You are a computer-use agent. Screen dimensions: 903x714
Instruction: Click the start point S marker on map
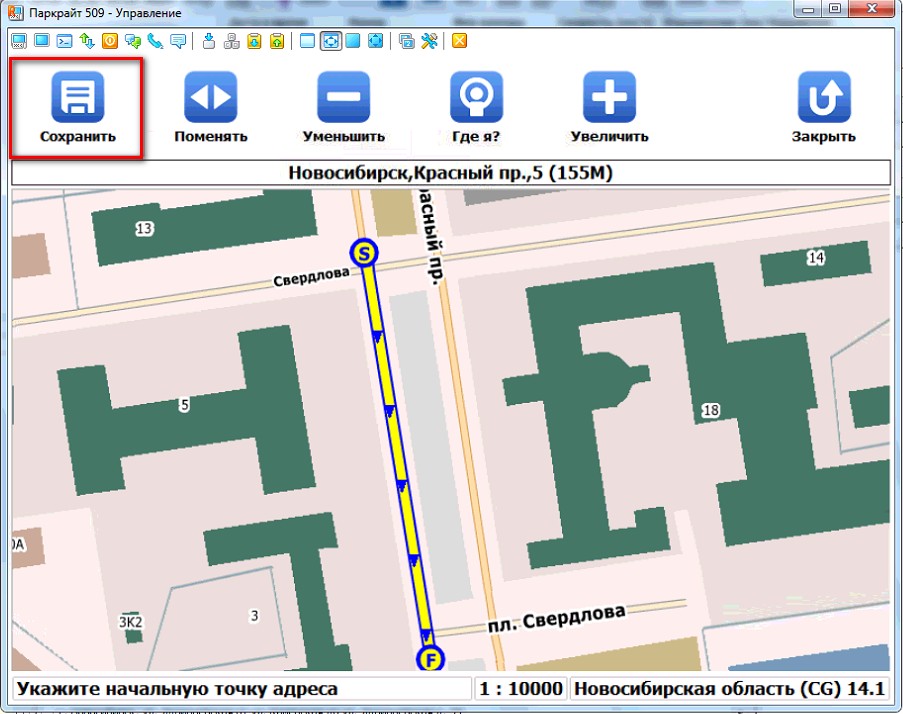tap(365, 253)
